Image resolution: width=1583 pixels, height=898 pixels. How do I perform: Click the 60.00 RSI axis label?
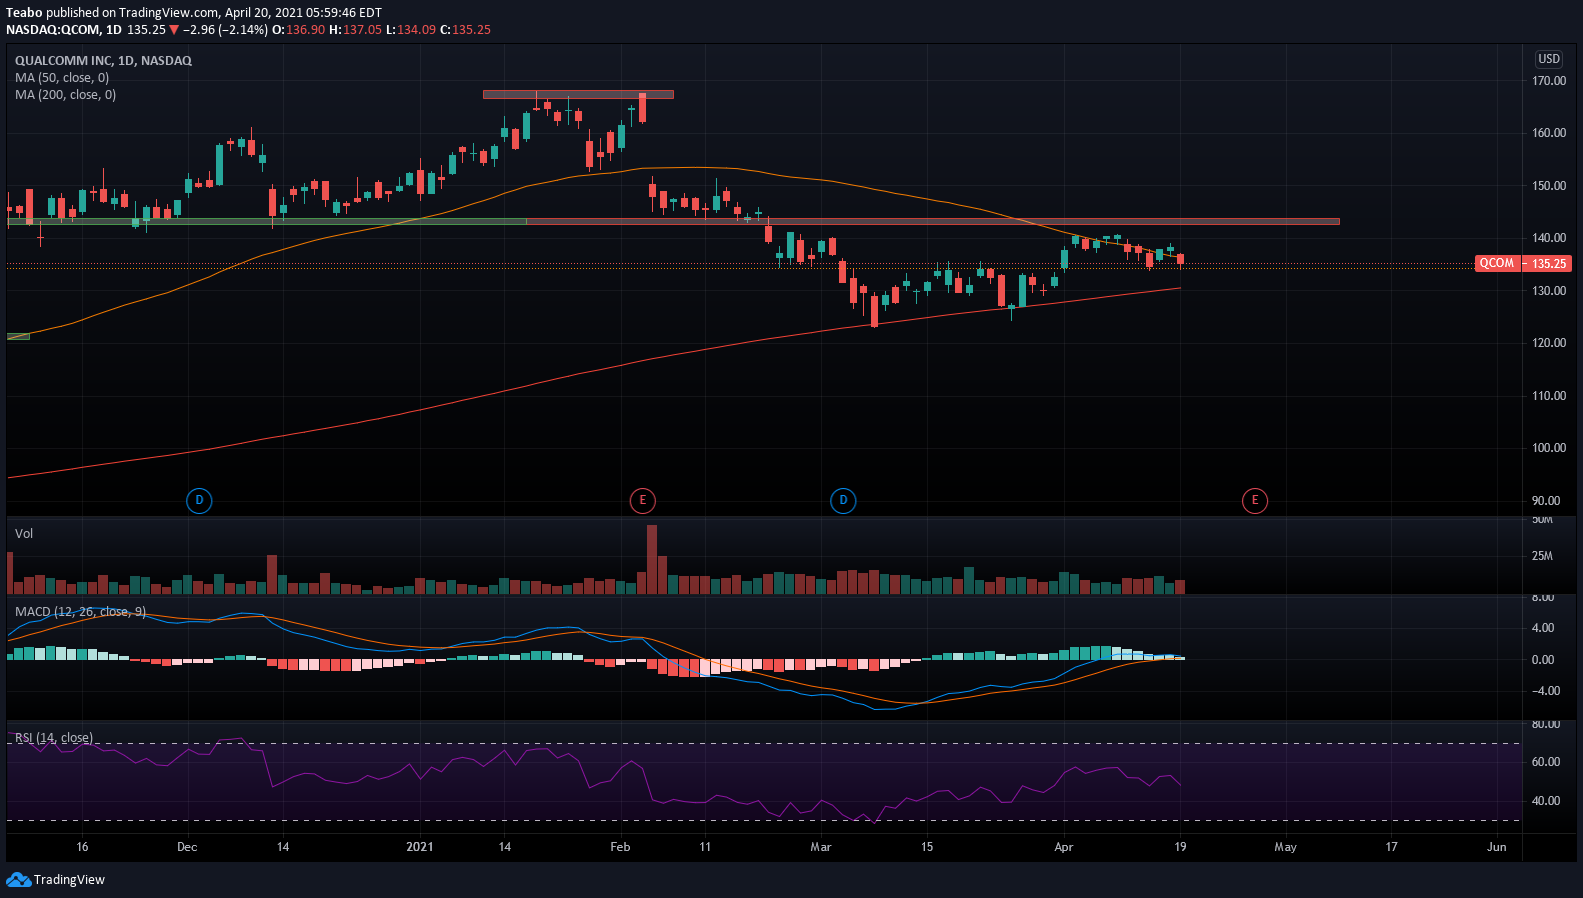(1546, 762)
